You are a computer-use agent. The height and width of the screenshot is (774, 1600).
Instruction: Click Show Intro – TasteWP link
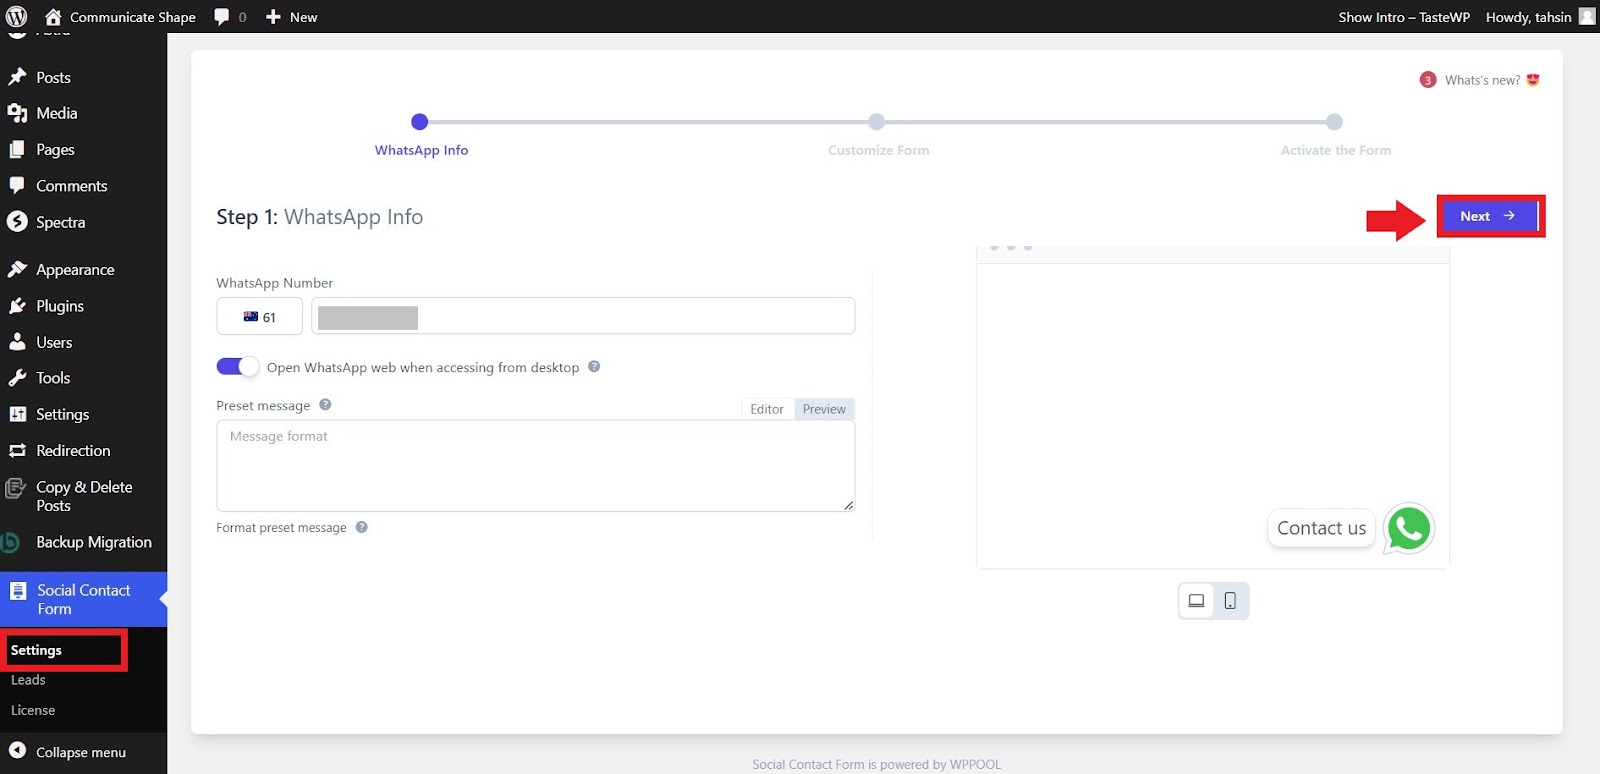pyautogui.click(x=1404, y=17)
